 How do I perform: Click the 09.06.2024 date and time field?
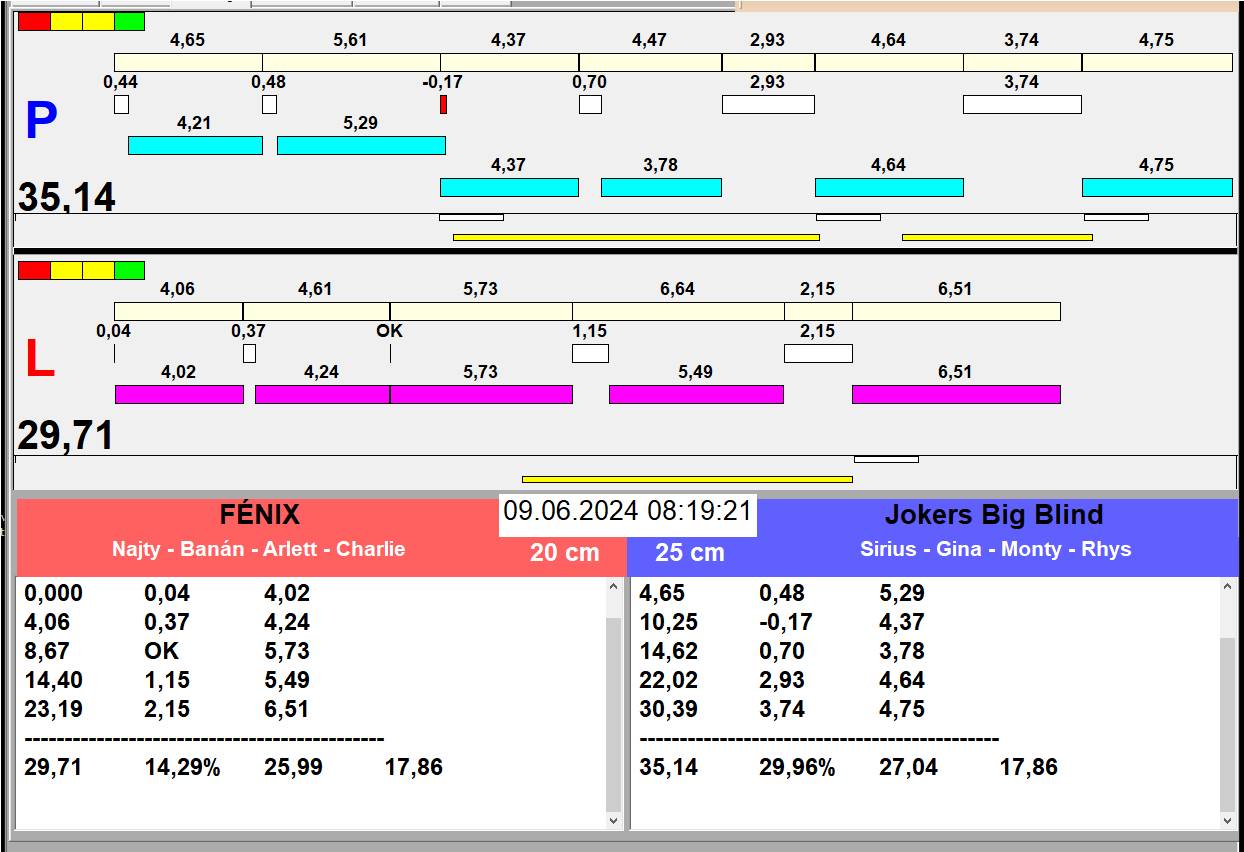[x=627, y=511]
